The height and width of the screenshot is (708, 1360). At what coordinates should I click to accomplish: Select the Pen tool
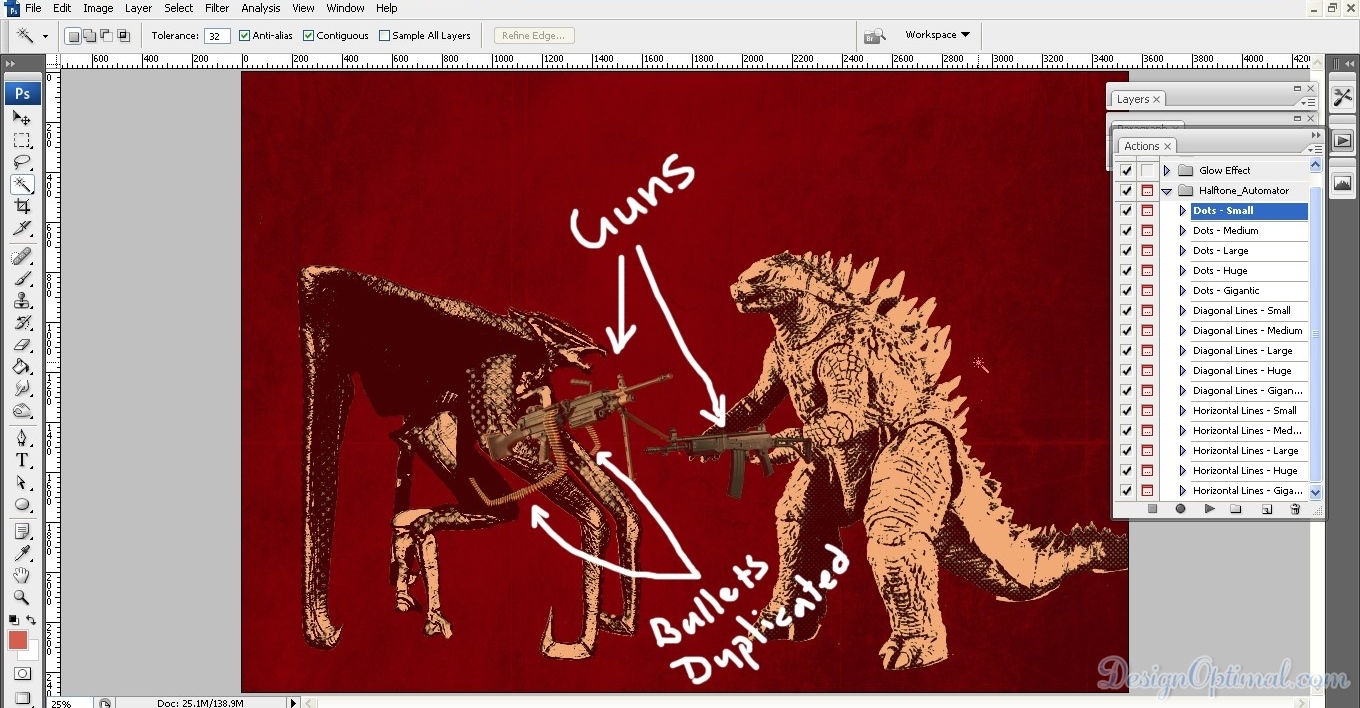point(22,438)
